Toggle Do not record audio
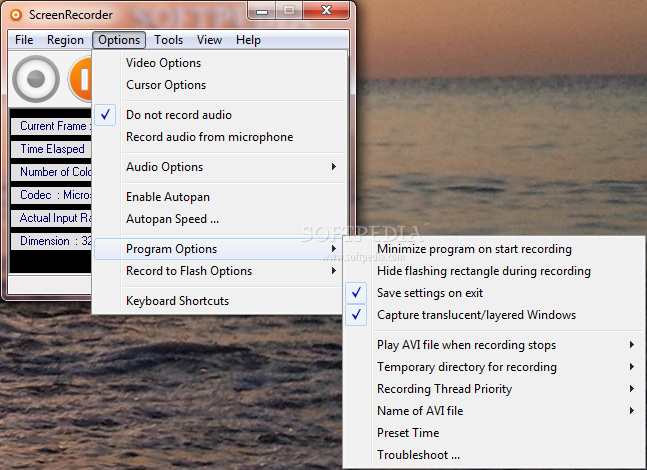The height and width of the screenshot is (470, 647). coord(220,115)
